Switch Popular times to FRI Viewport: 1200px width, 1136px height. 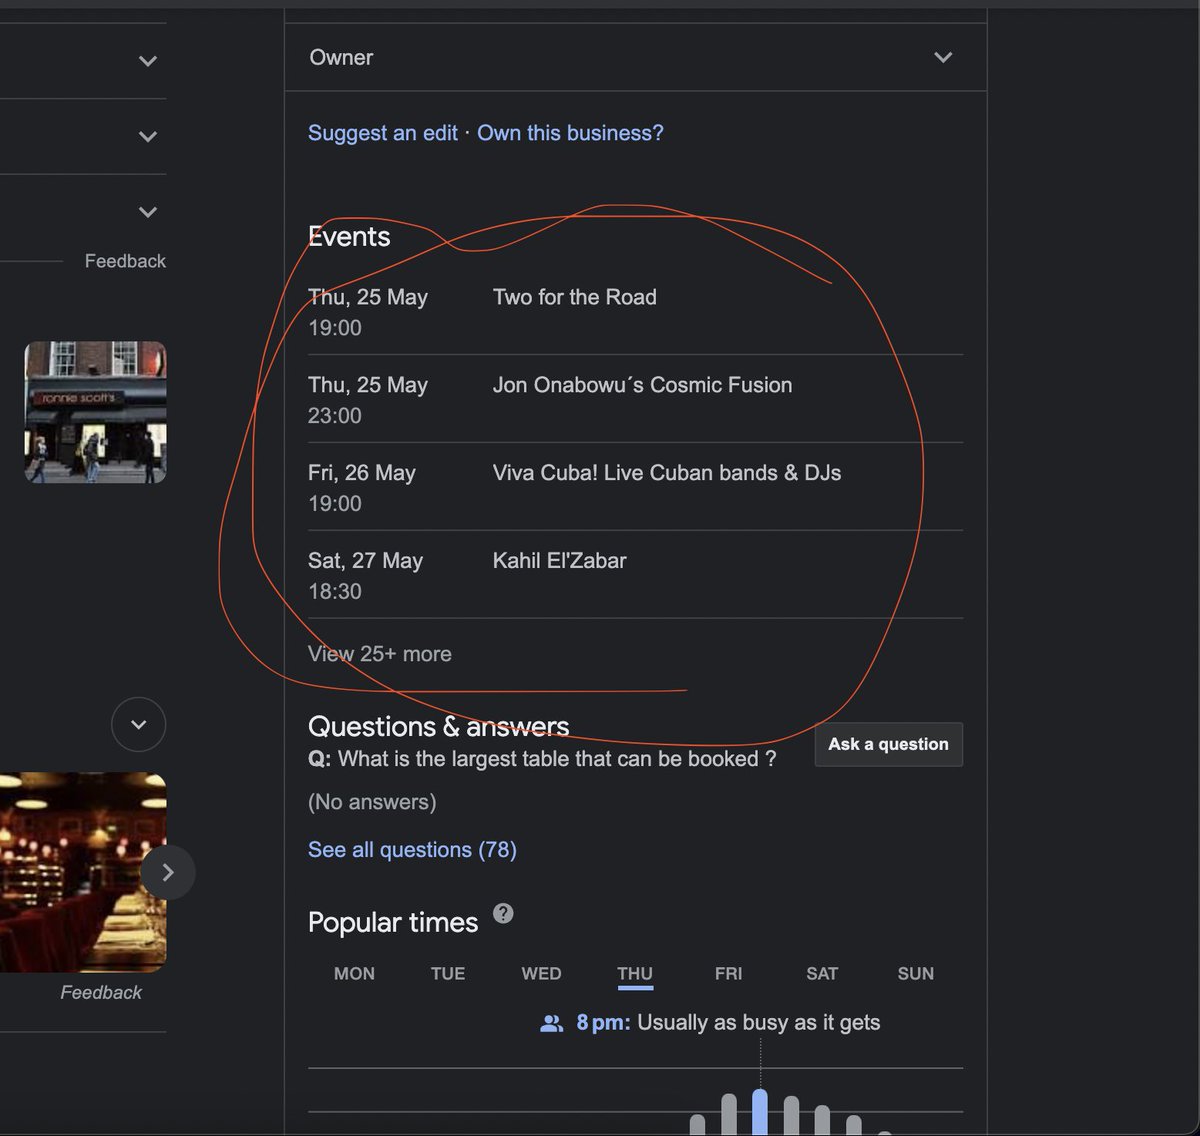(729, 974)
